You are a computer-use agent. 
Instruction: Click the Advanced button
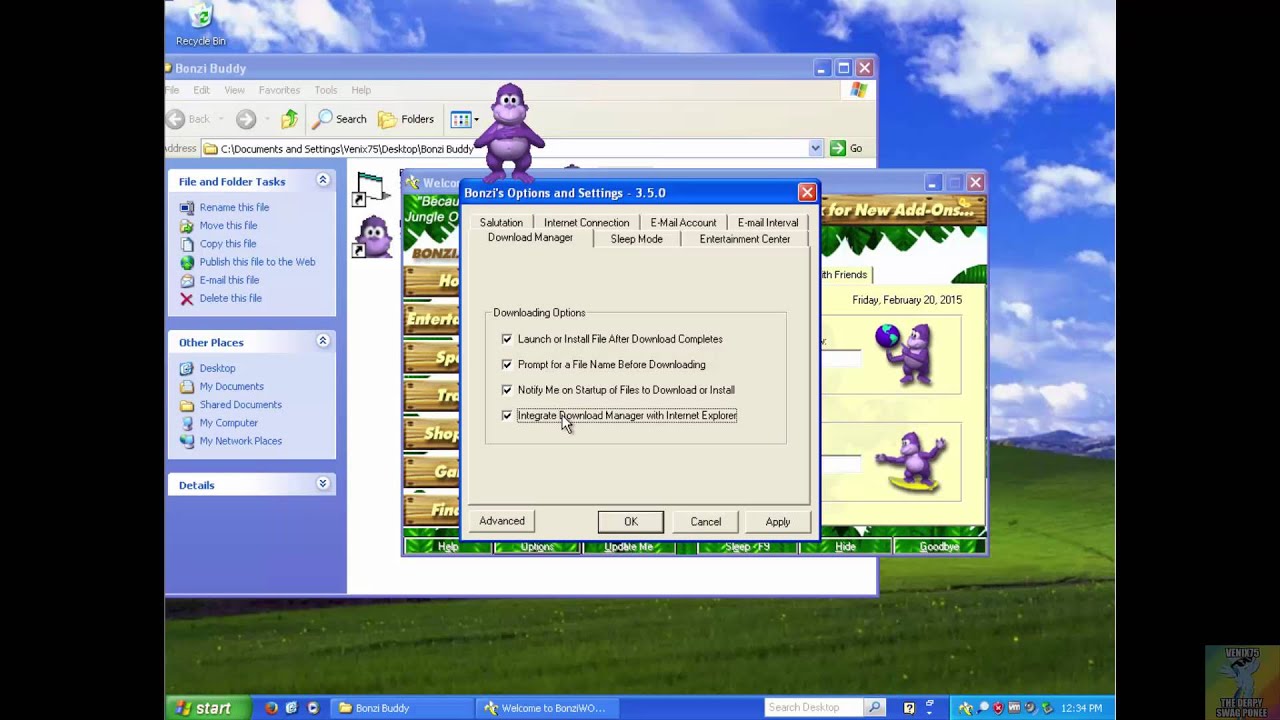click(502, 521)
